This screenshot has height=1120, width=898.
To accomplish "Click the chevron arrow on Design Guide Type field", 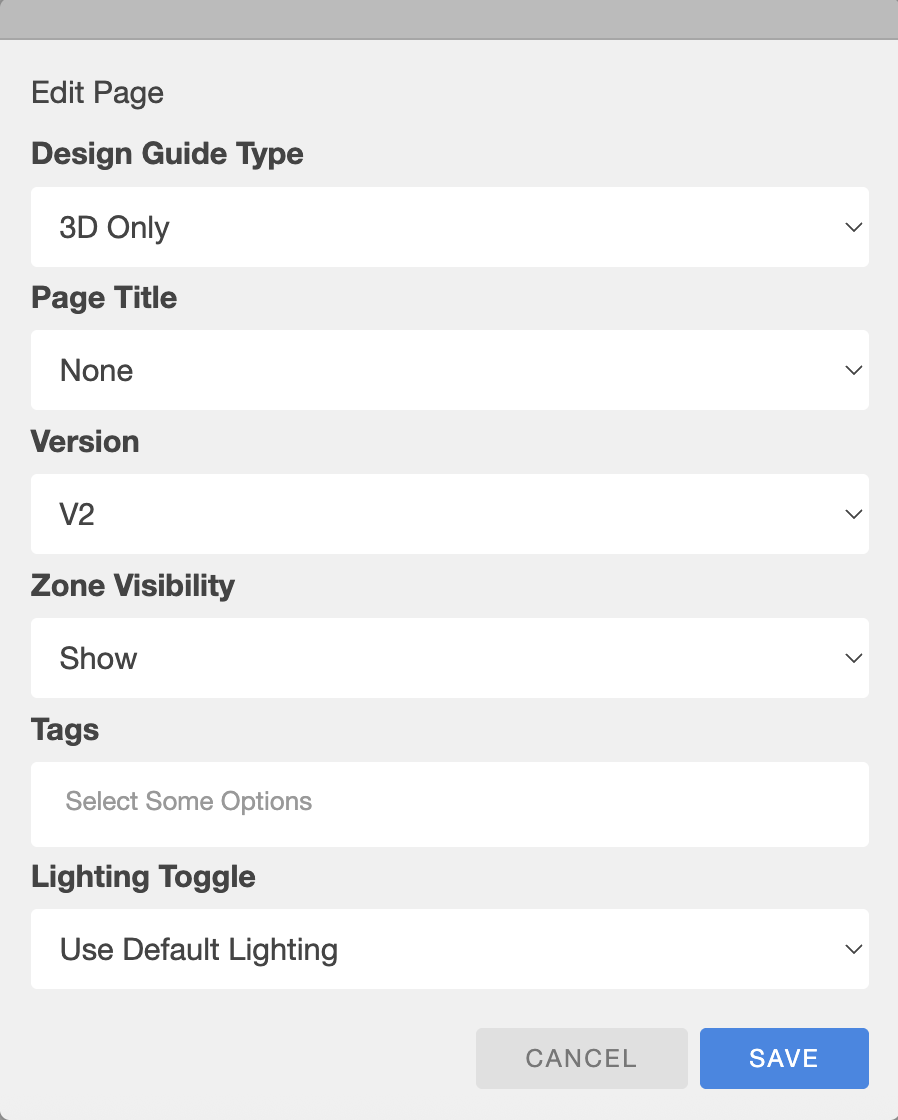I will click(x=853, y=227).
